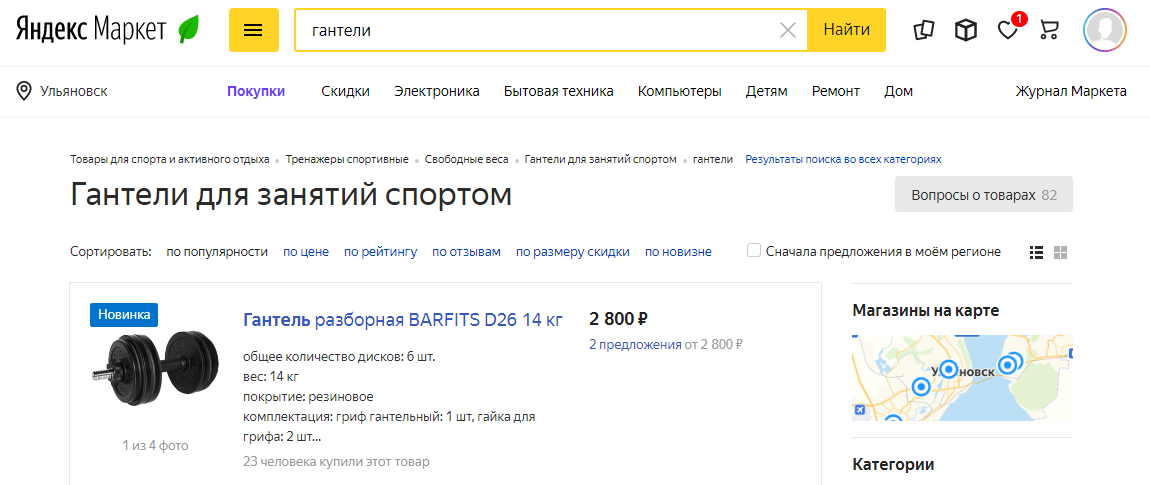The height and width of the screenshot is (485, 1150).
Task: Open the yellow hamburger catalog menu
Action: tap(254, 30)
